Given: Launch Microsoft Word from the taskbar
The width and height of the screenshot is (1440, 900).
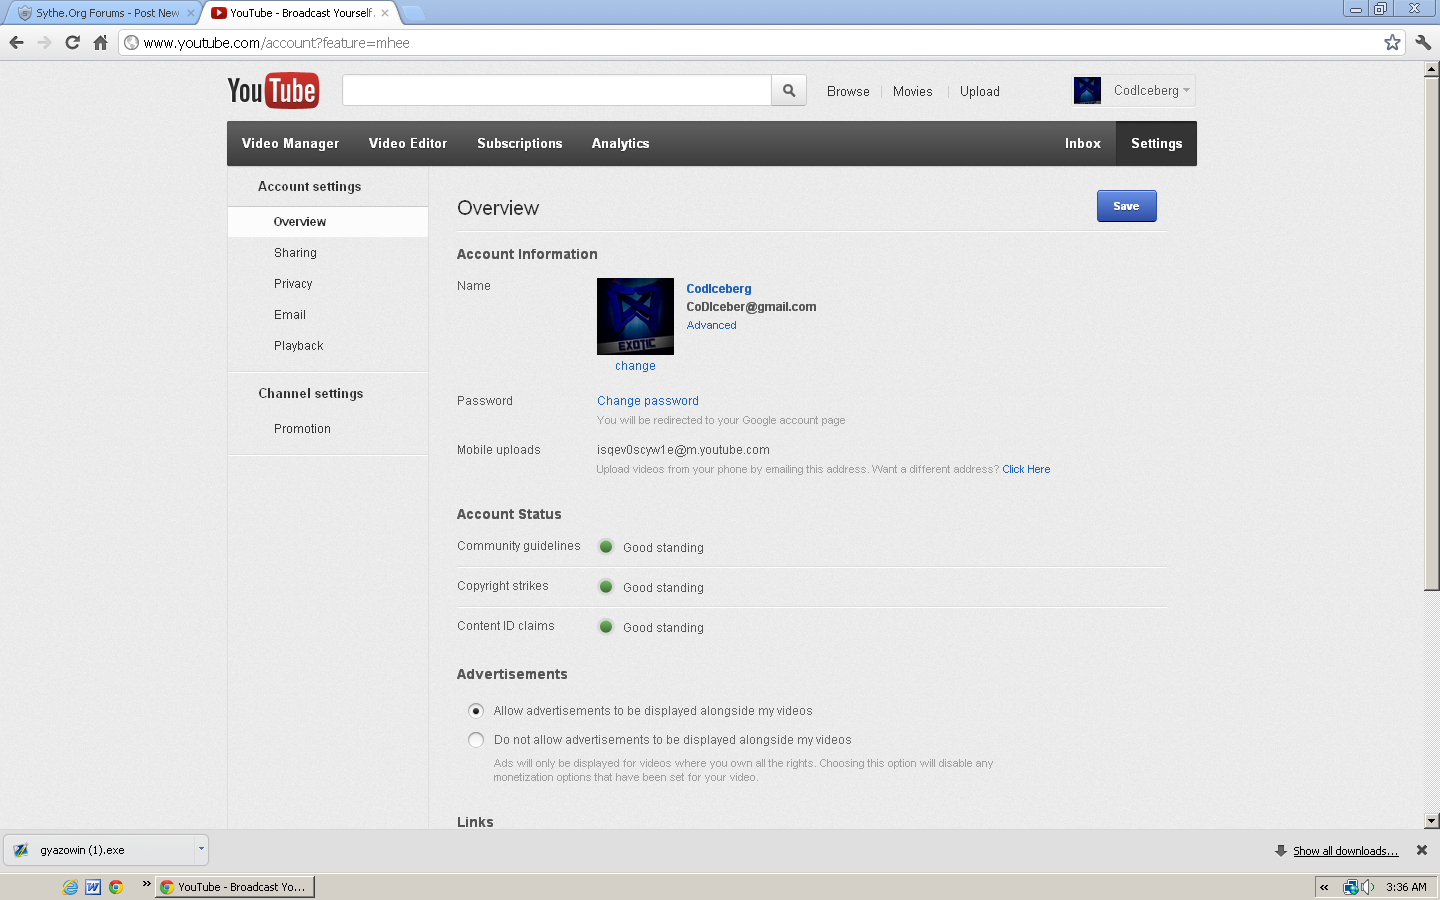Looking at the screenshot, I should [x=93, y=887].
